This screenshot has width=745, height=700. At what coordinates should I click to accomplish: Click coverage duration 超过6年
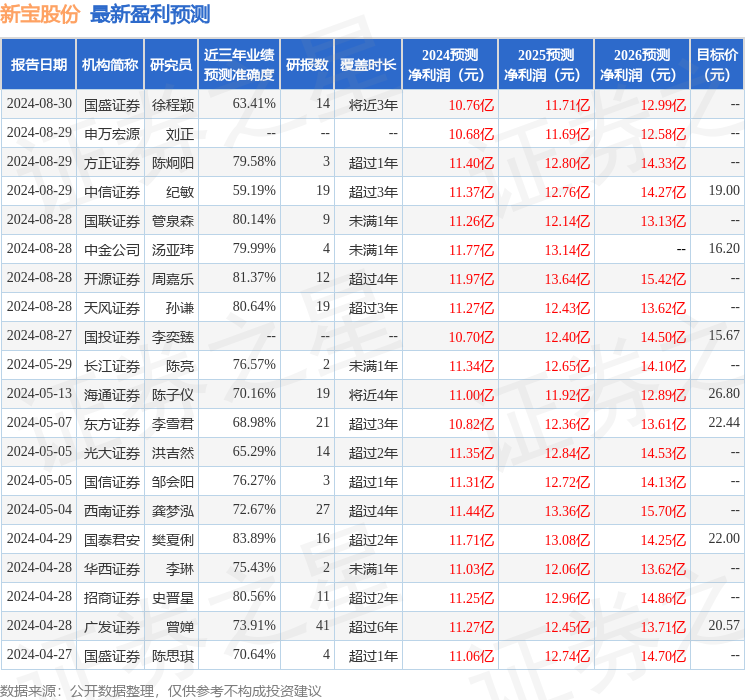tap(373, 627)
